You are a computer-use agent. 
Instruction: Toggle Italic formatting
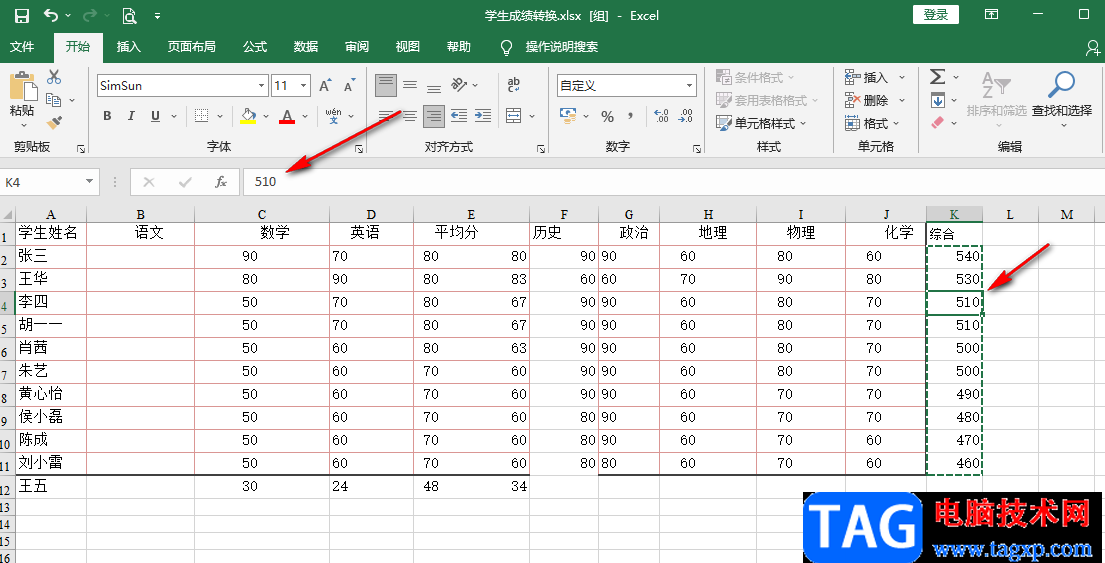point(131,116)
